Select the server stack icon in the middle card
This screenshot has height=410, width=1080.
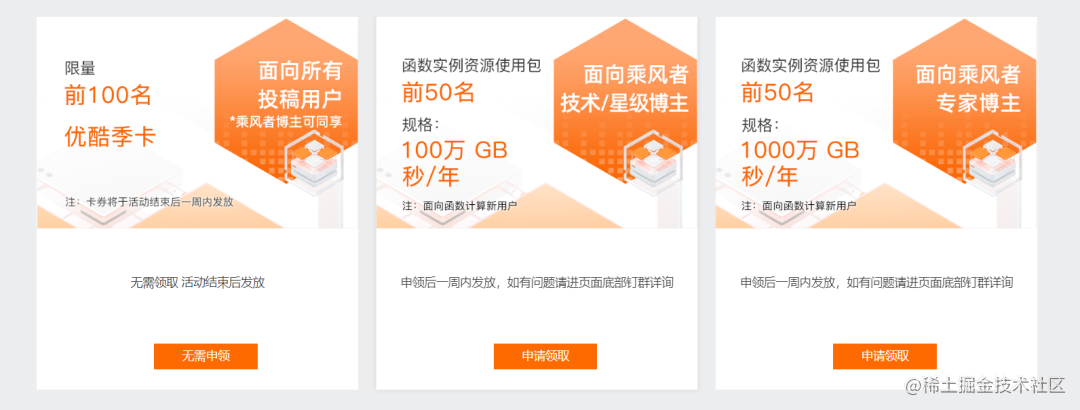pos(652,158)
